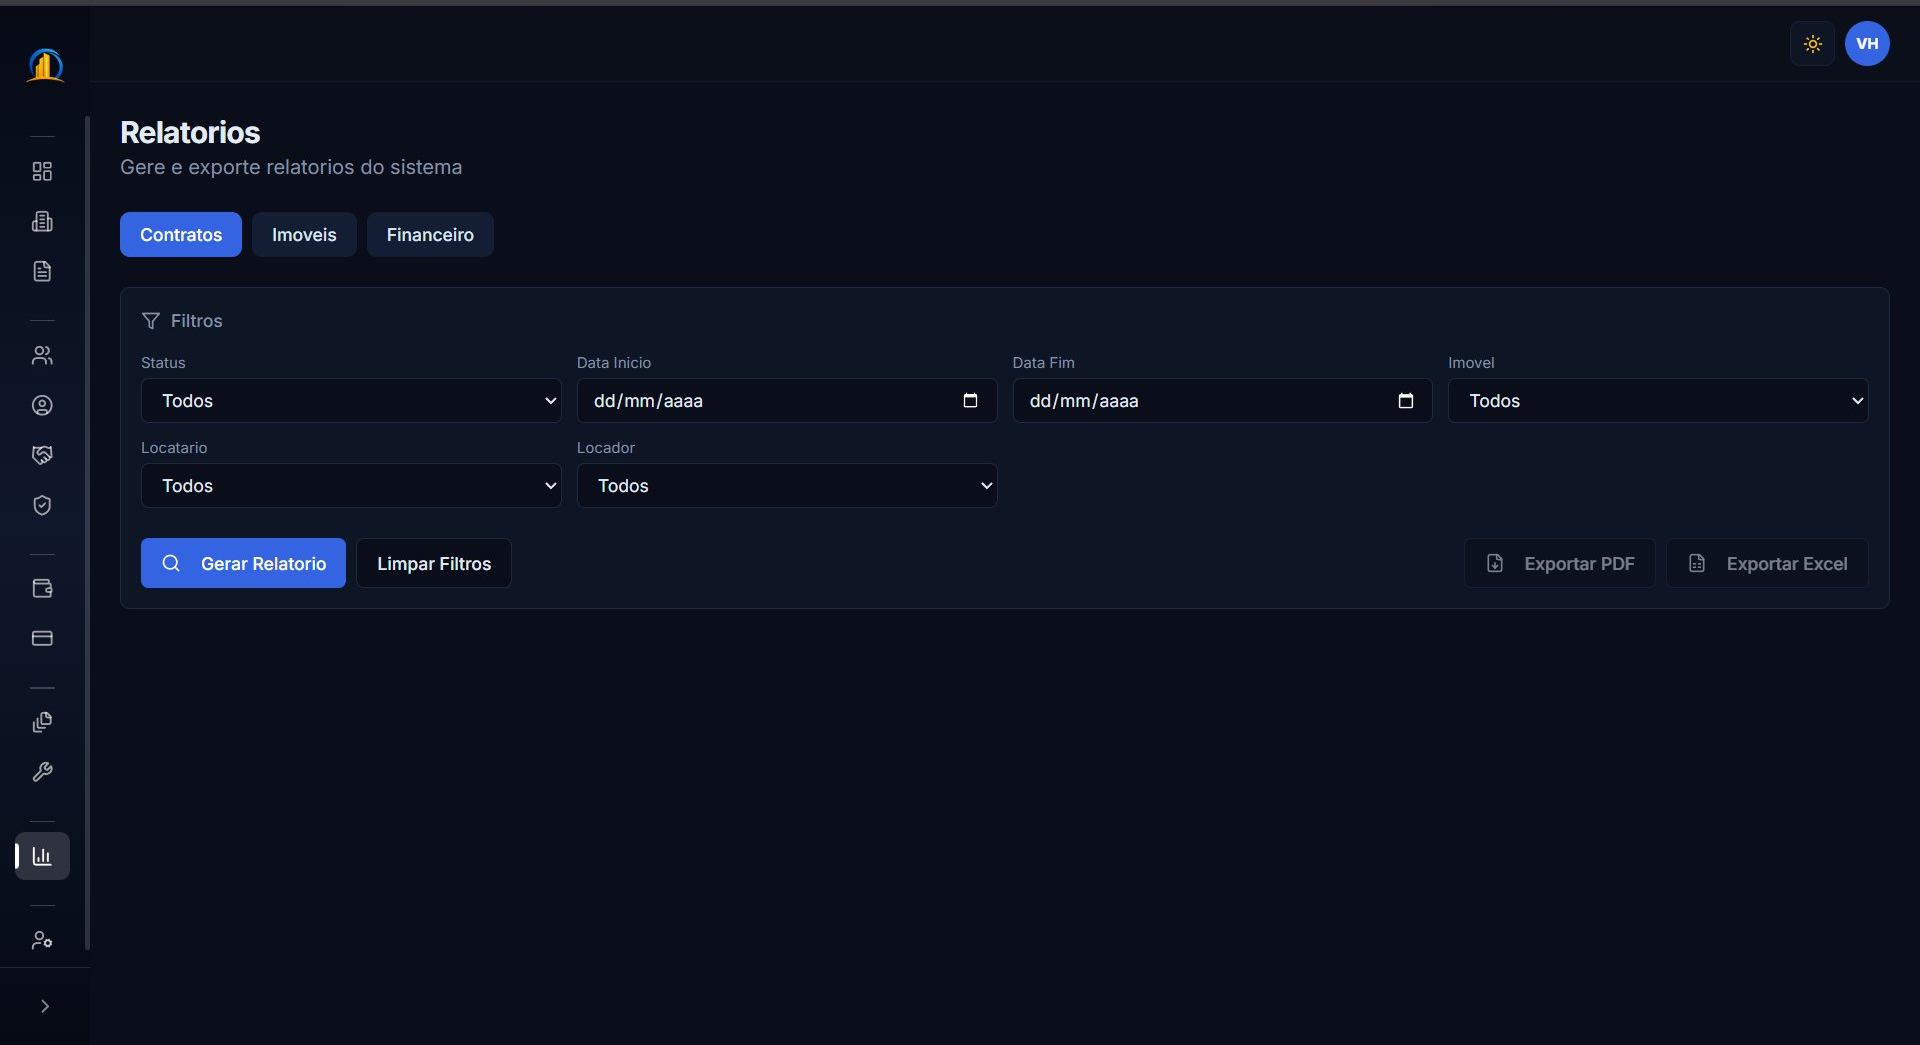Click the user settings icon in sidebar
This screenshot has height=1045, width=1920.
42,940
